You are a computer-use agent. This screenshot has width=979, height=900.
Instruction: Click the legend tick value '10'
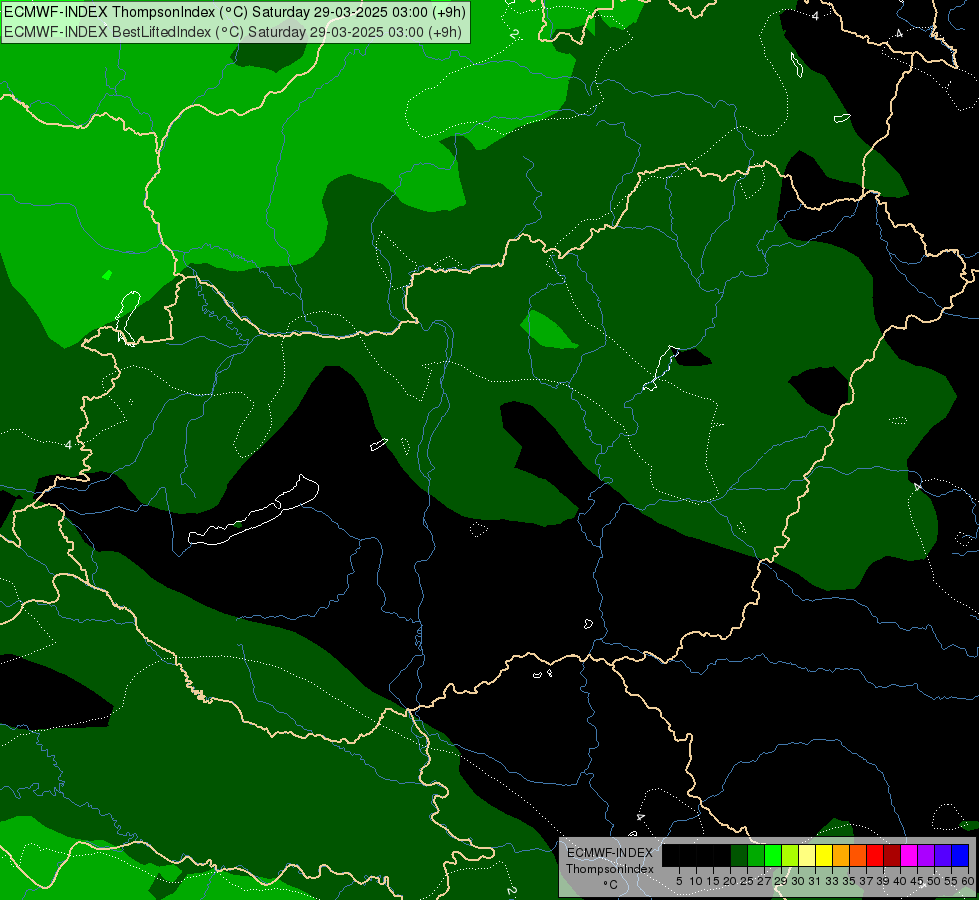696,881
